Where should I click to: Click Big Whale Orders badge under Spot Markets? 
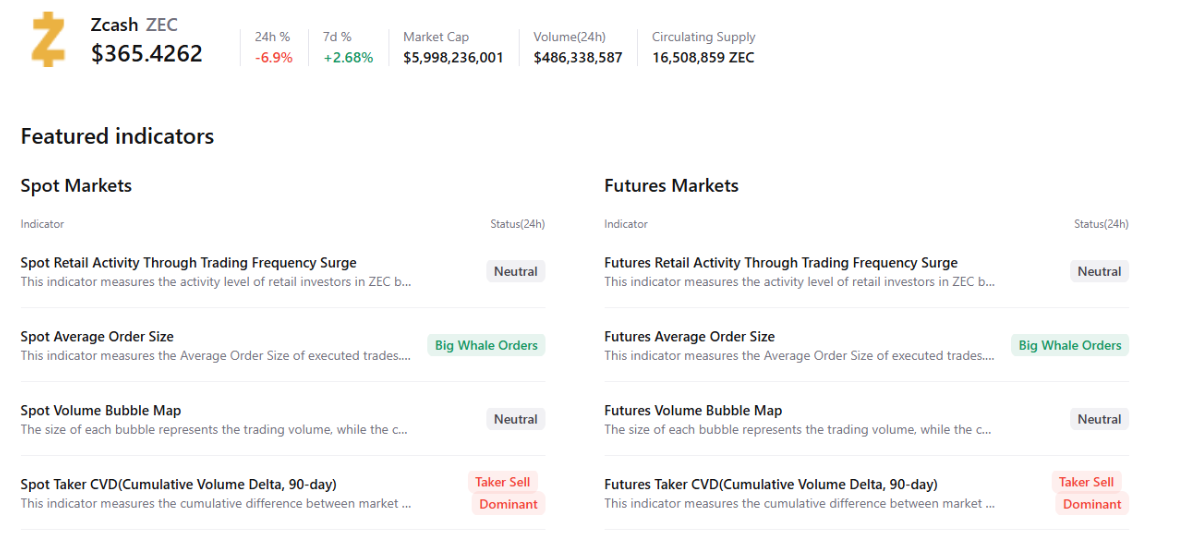(486, 345)
